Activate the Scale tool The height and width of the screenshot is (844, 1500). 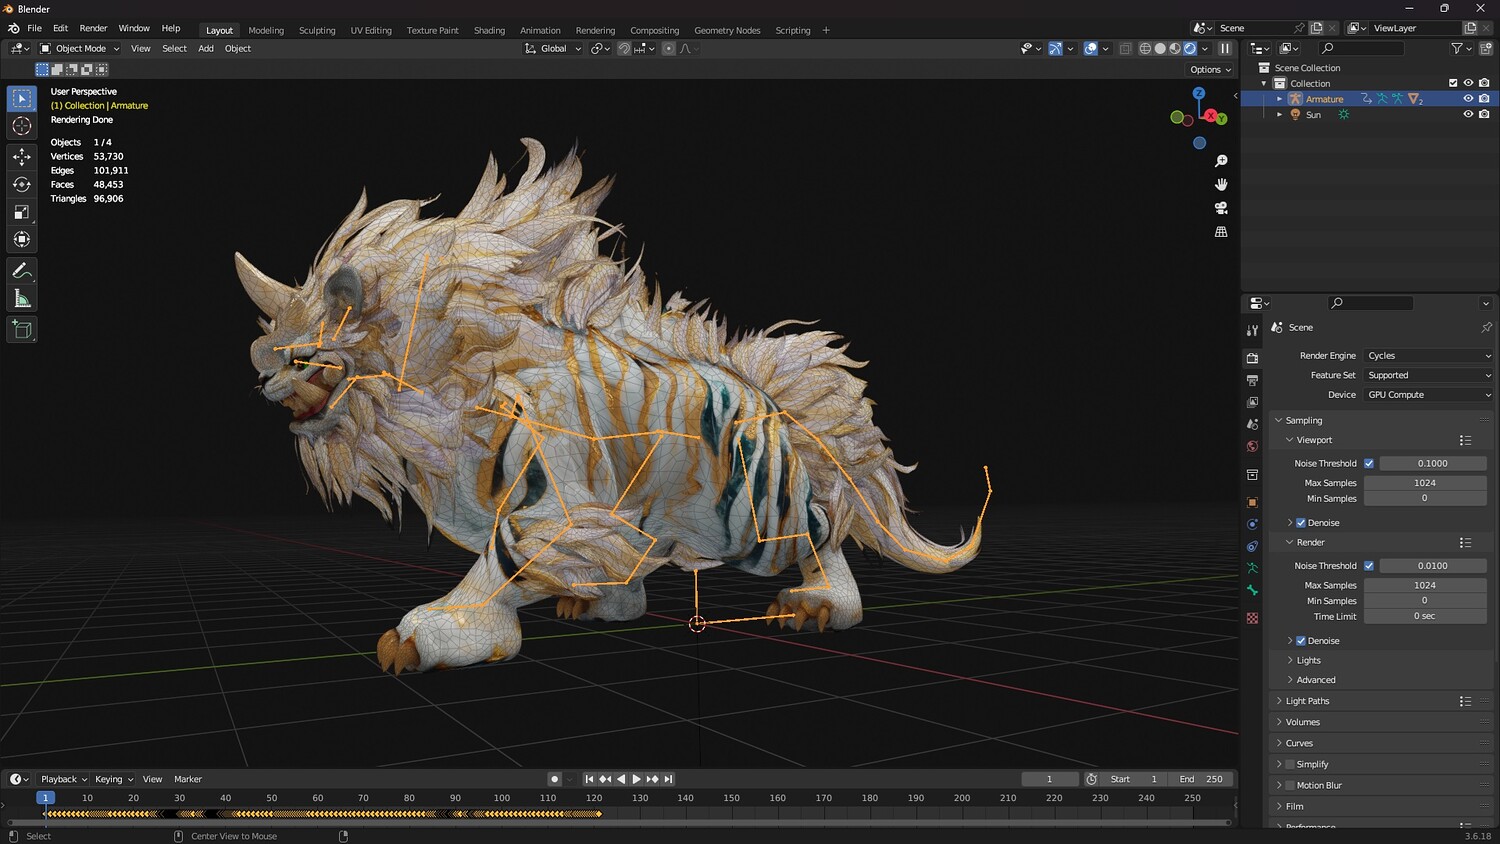coord(22,212)
